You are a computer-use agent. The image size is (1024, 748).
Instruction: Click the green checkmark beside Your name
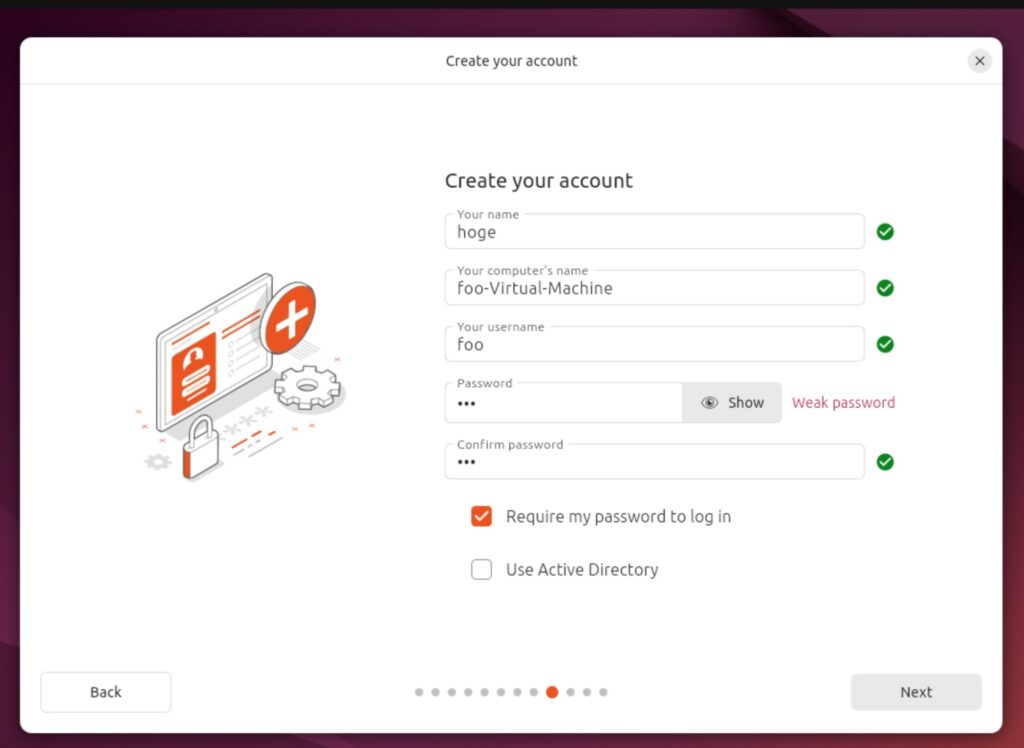pyautogui.click(x=885, y=232)
